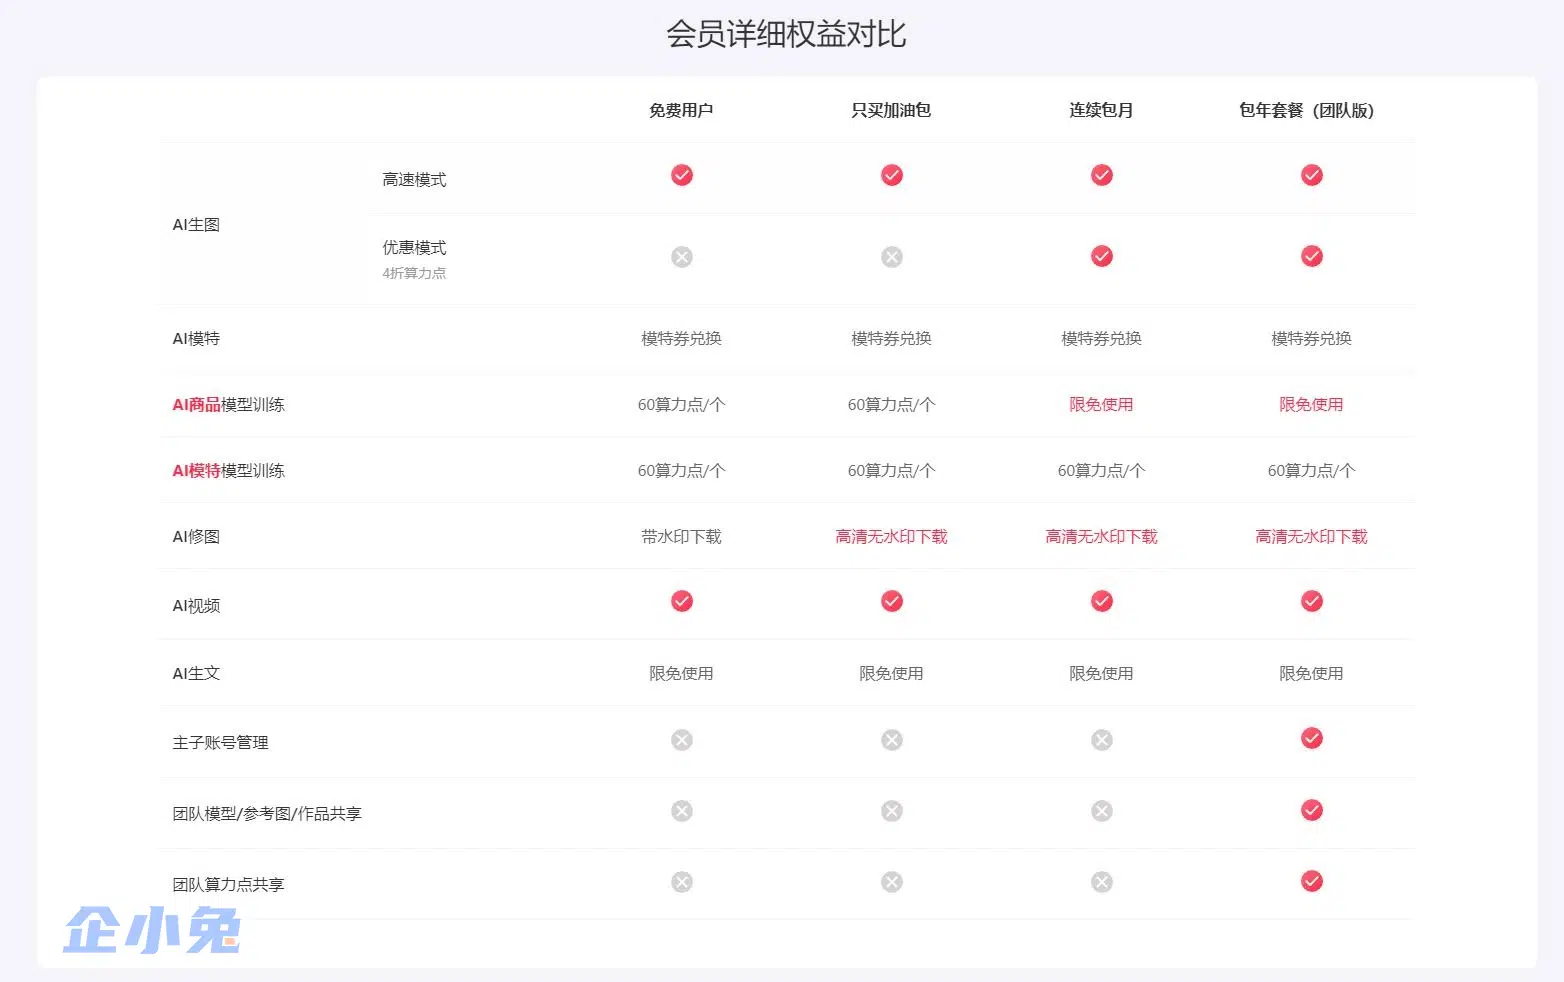The image size is (1564, 982).
Task: Click the 团队模型/参考图/作品共享 cross under 连续包月
Action: point(1102,811)
